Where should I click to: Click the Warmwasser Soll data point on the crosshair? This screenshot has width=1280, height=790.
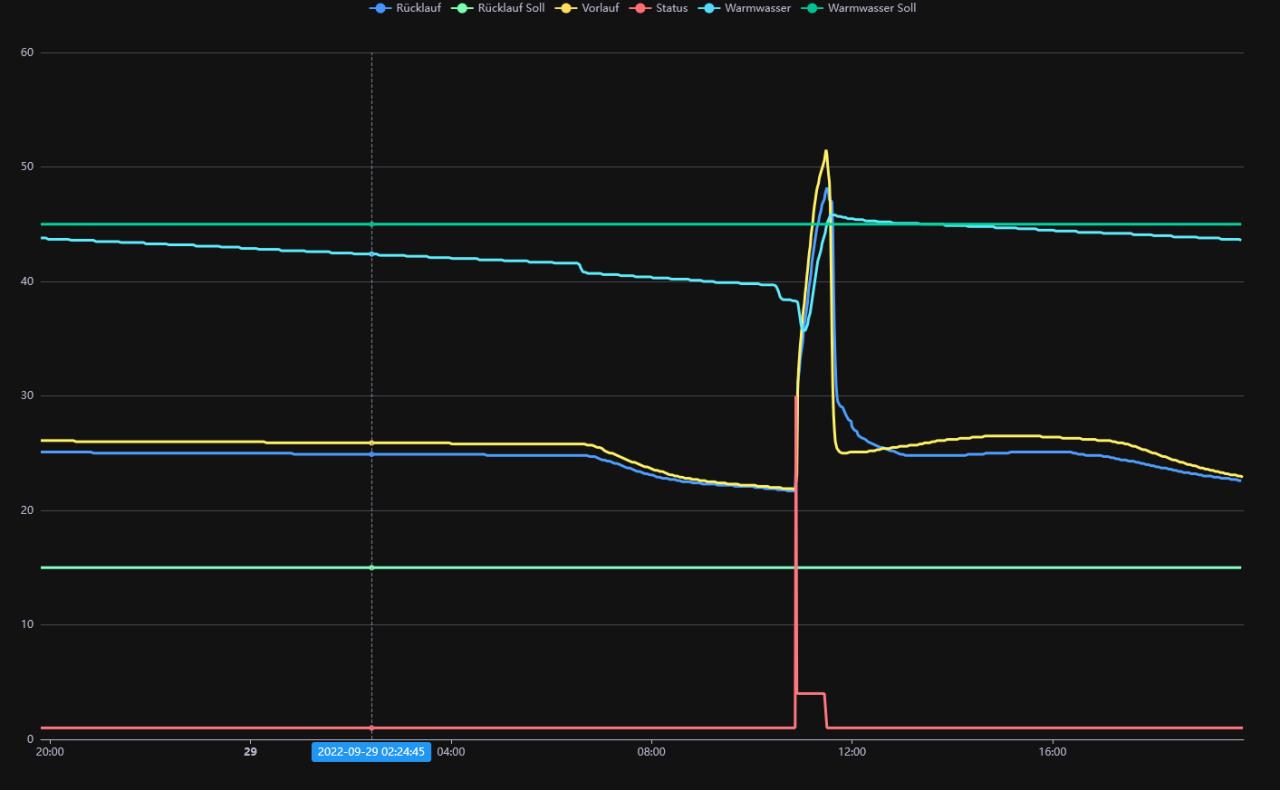372,224
